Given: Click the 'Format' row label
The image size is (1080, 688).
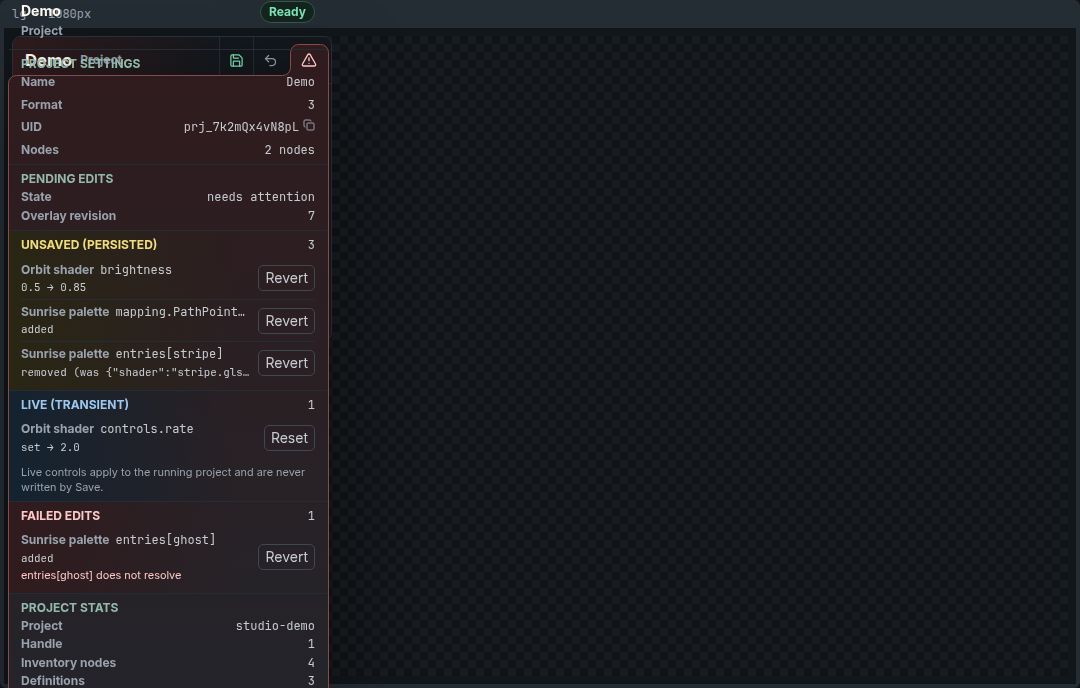Looking at the screenshot, I should (x=41, y=105).
